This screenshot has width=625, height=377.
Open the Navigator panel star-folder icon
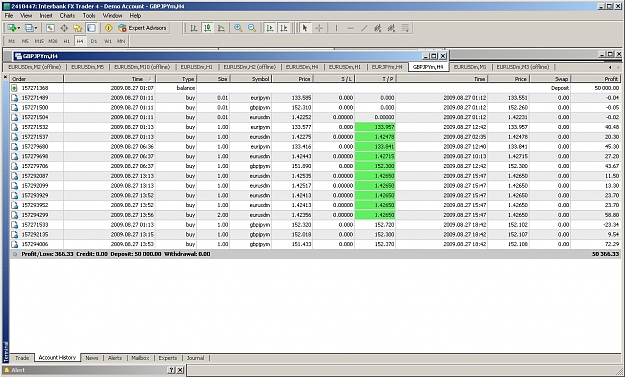pos(78,28)
